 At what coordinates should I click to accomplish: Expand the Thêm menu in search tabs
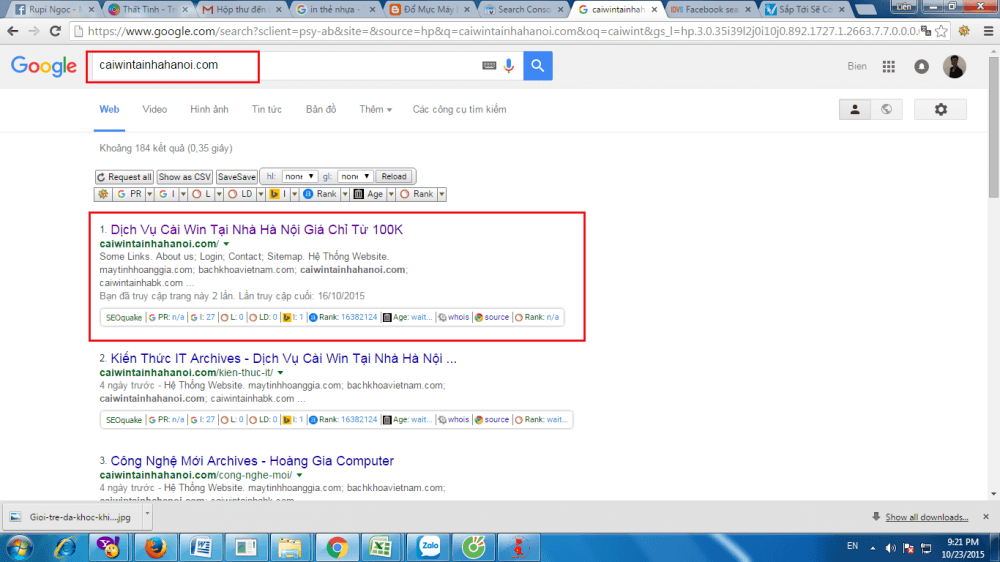click(x=375, y=110)
